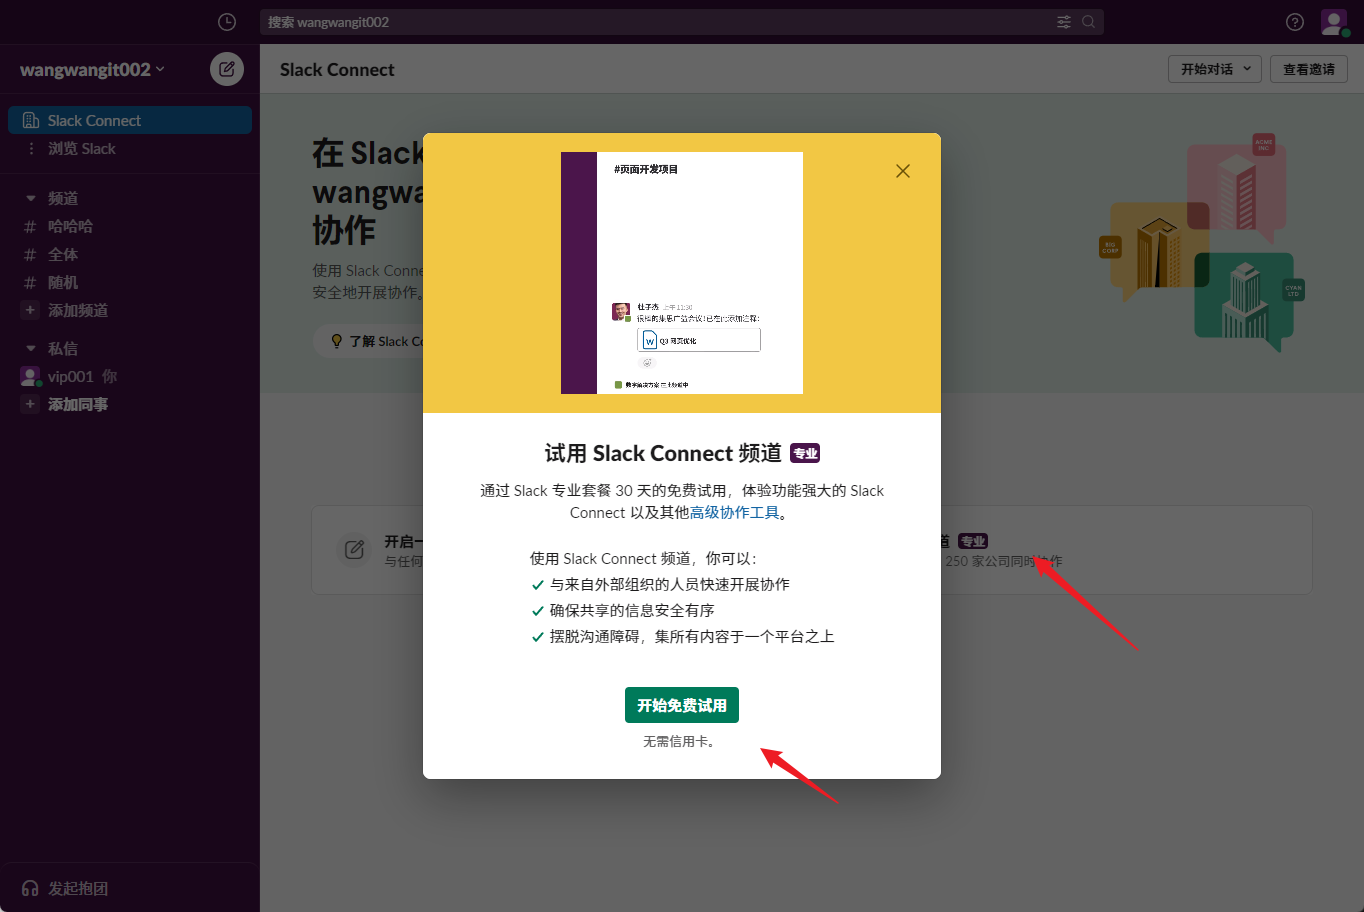Open the wangwangit002 workspace menu
Screen dimensions: 1364x912
[92, 69]
